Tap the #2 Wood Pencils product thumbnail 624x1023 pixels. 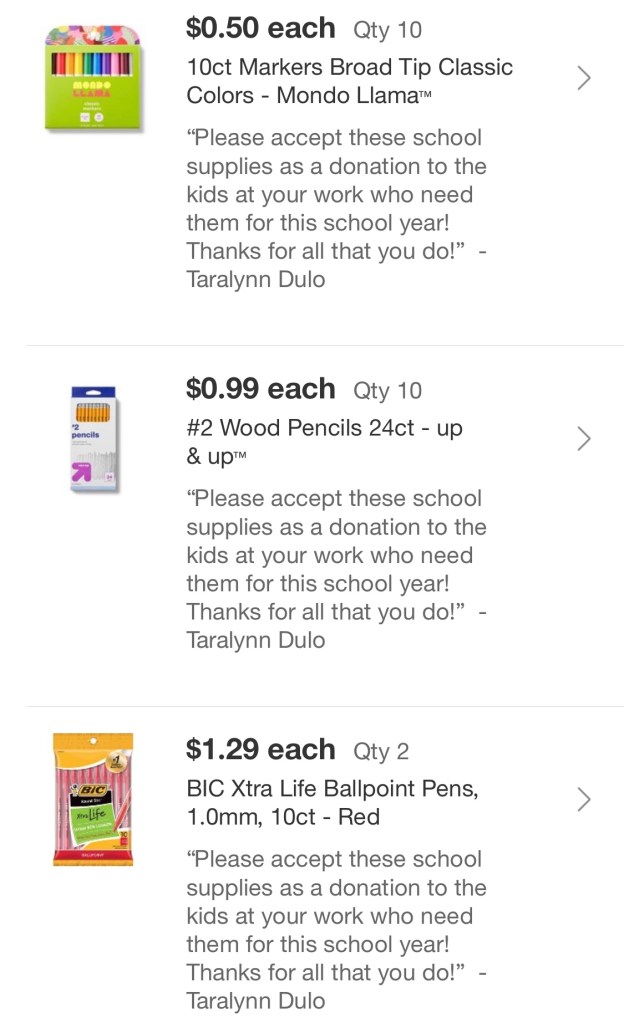pyautogui.click(x=94, y=440)
